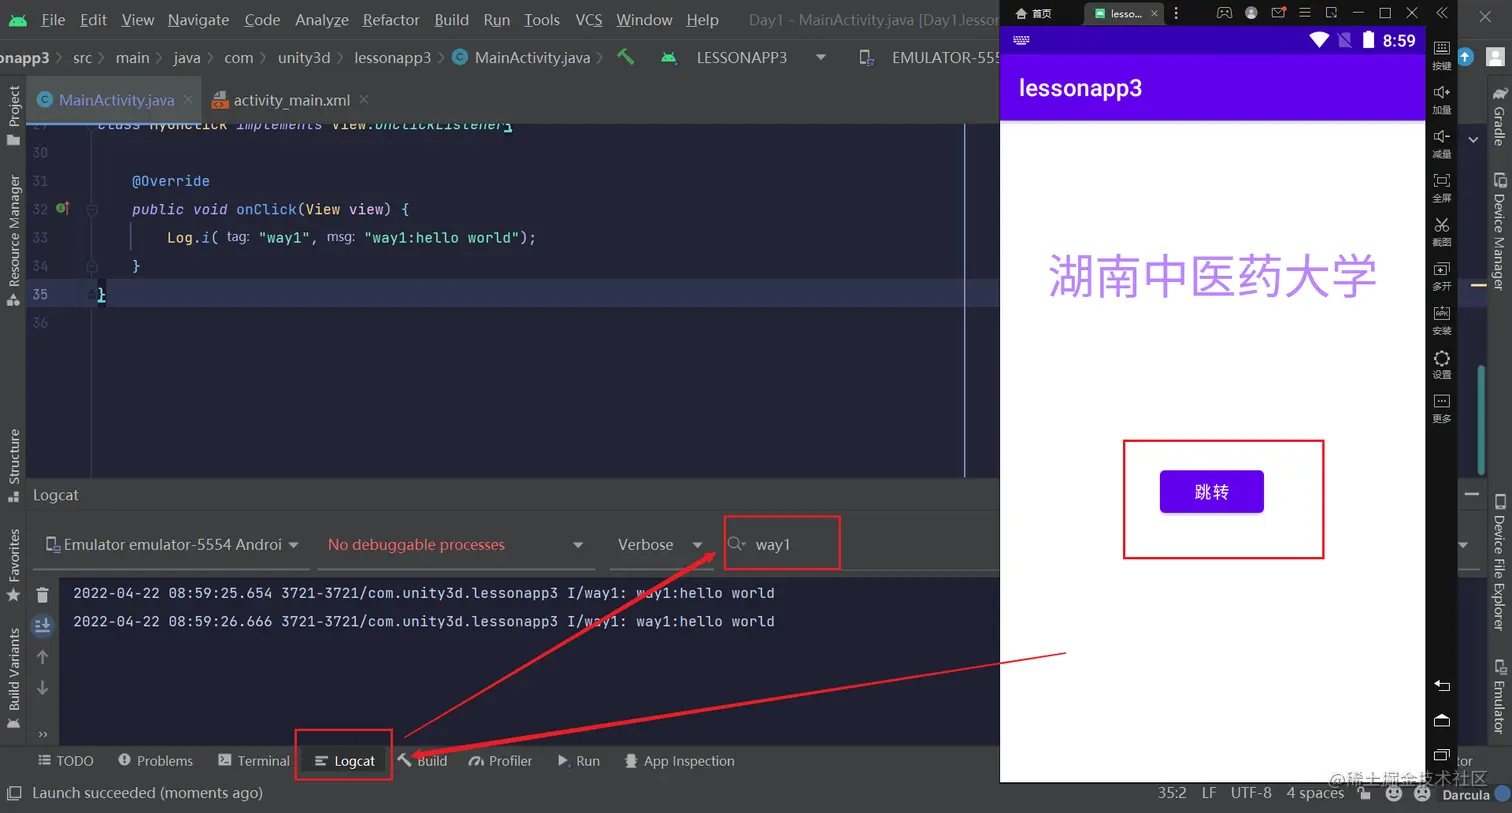Open the Terminal tool window
This screenshot has width=1512, height=813.
pos(254,760)
